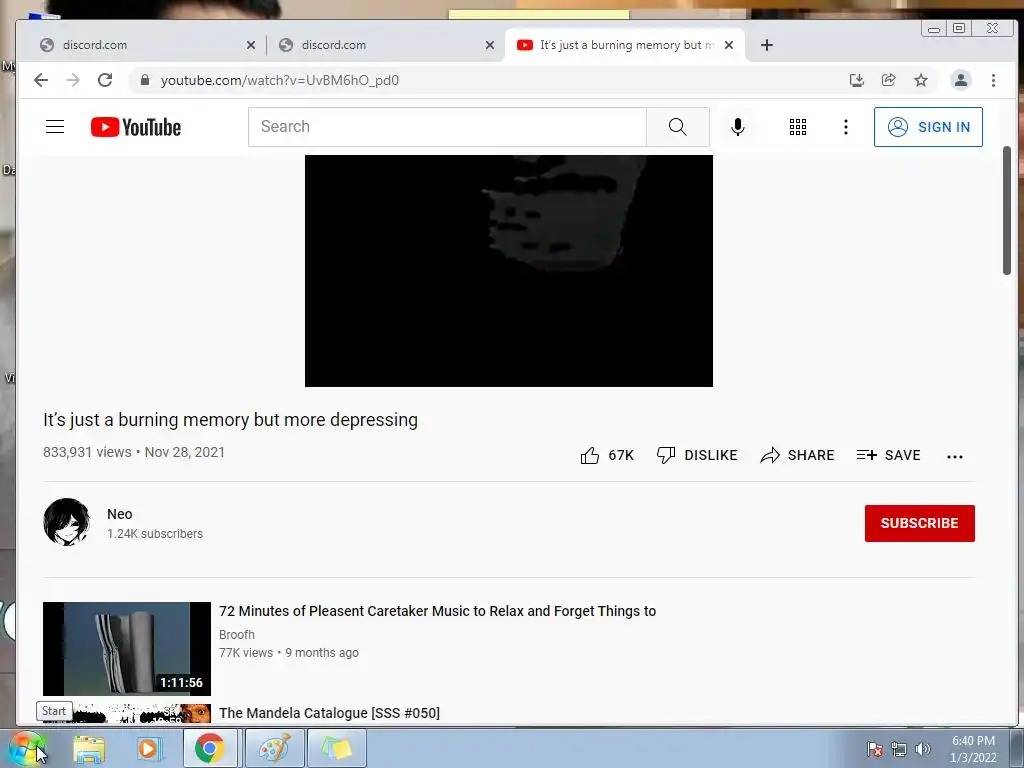Click the Neo channel name

point(120,514)
